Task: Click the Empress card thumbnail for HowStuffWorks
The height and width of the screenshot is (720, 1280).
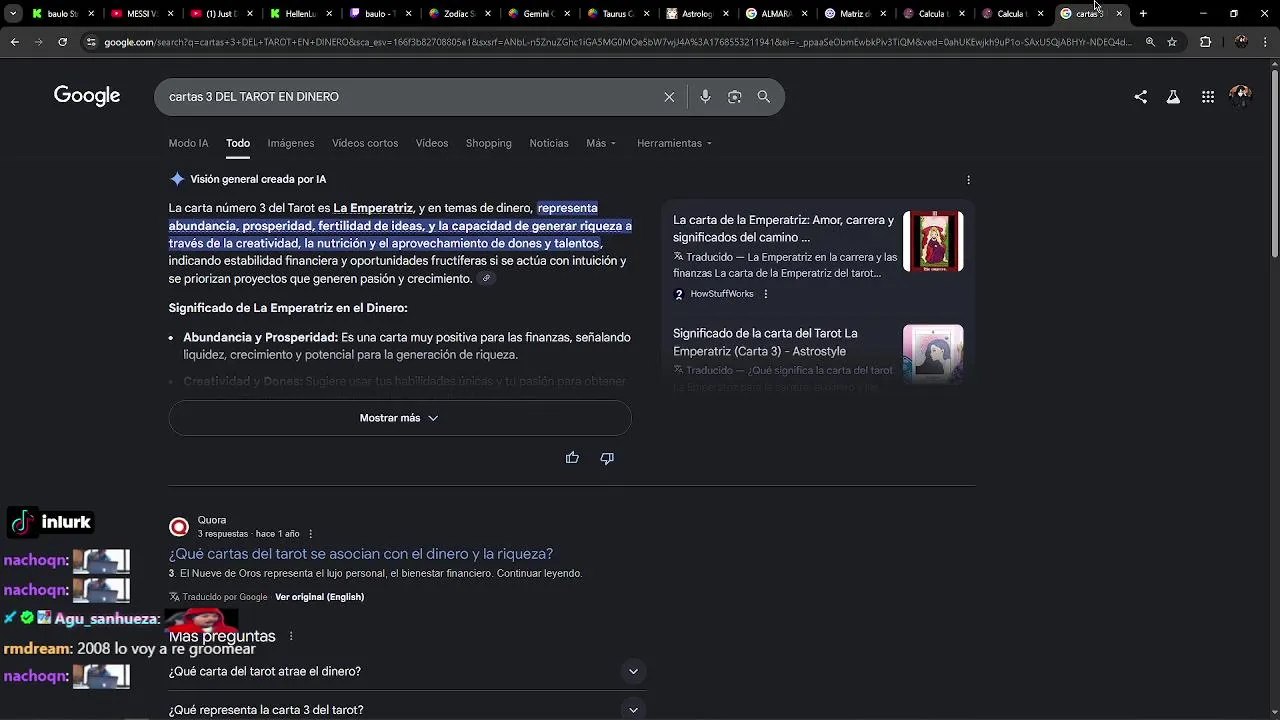Action: pyautogui.click(x=933, y=241)
